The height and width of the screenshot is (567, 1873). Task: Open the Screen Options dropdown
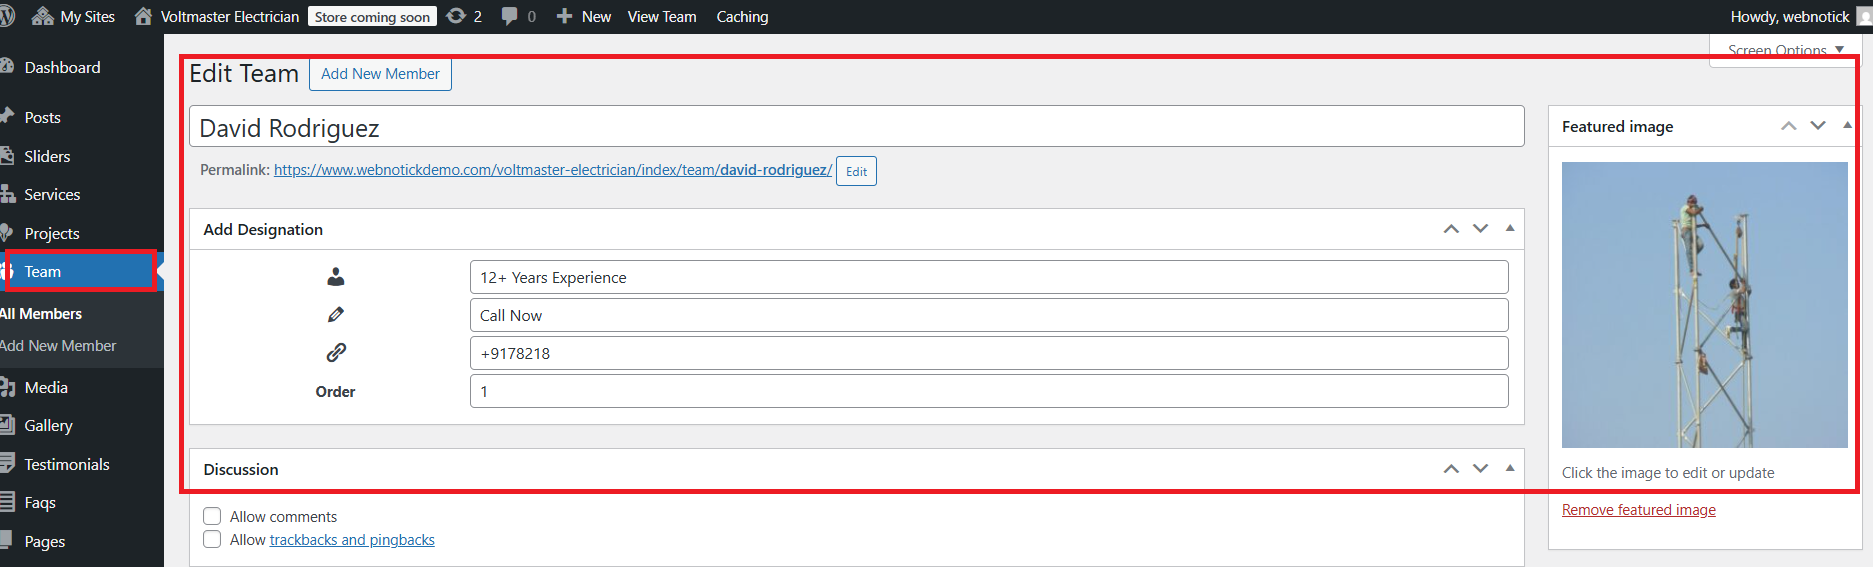click(1785, 50)
